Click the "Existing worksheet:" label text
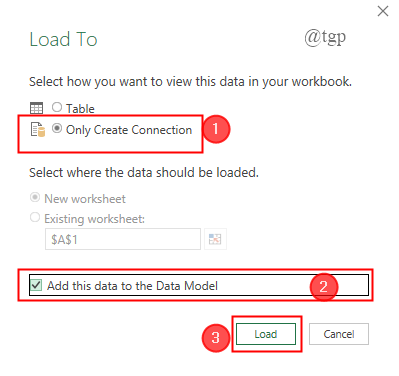Screen dimensions: 399x376 95,219
